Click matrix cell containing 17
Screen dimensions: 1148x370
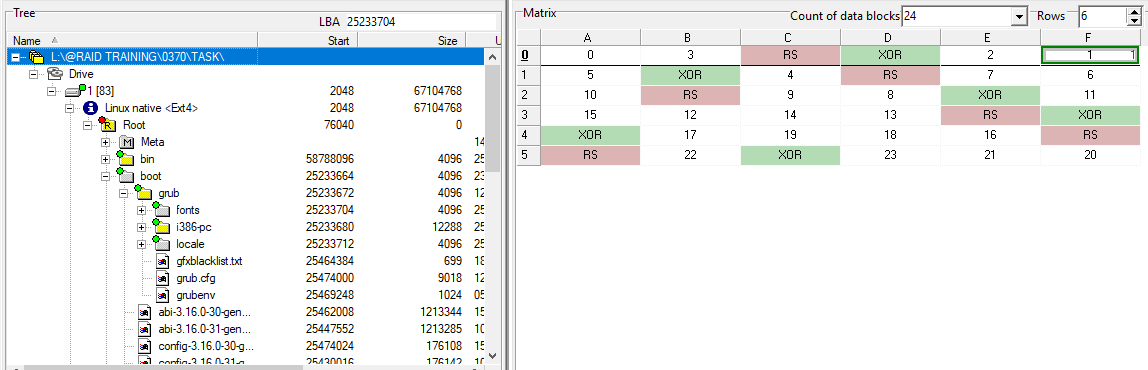point(690,135)
